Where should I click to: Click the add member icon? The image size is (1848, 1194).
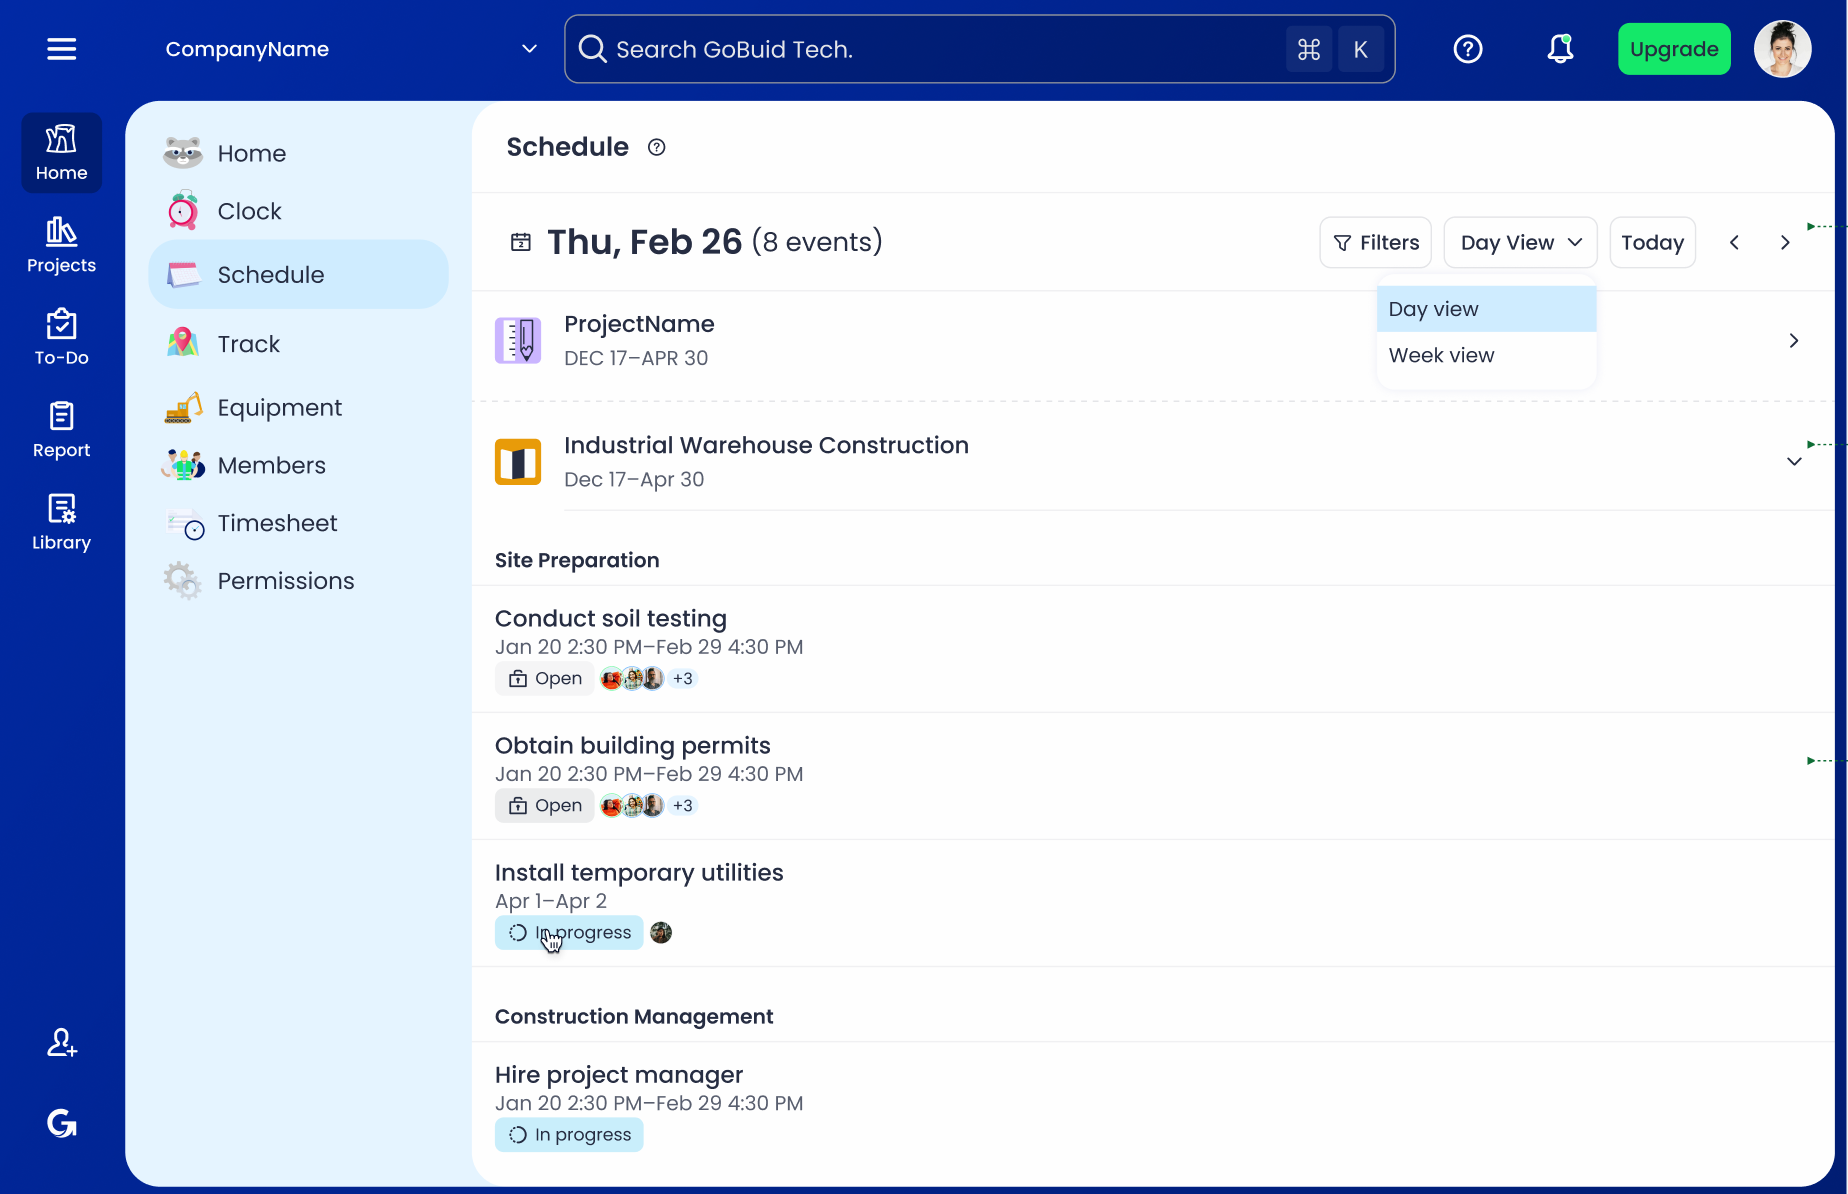61,1043
